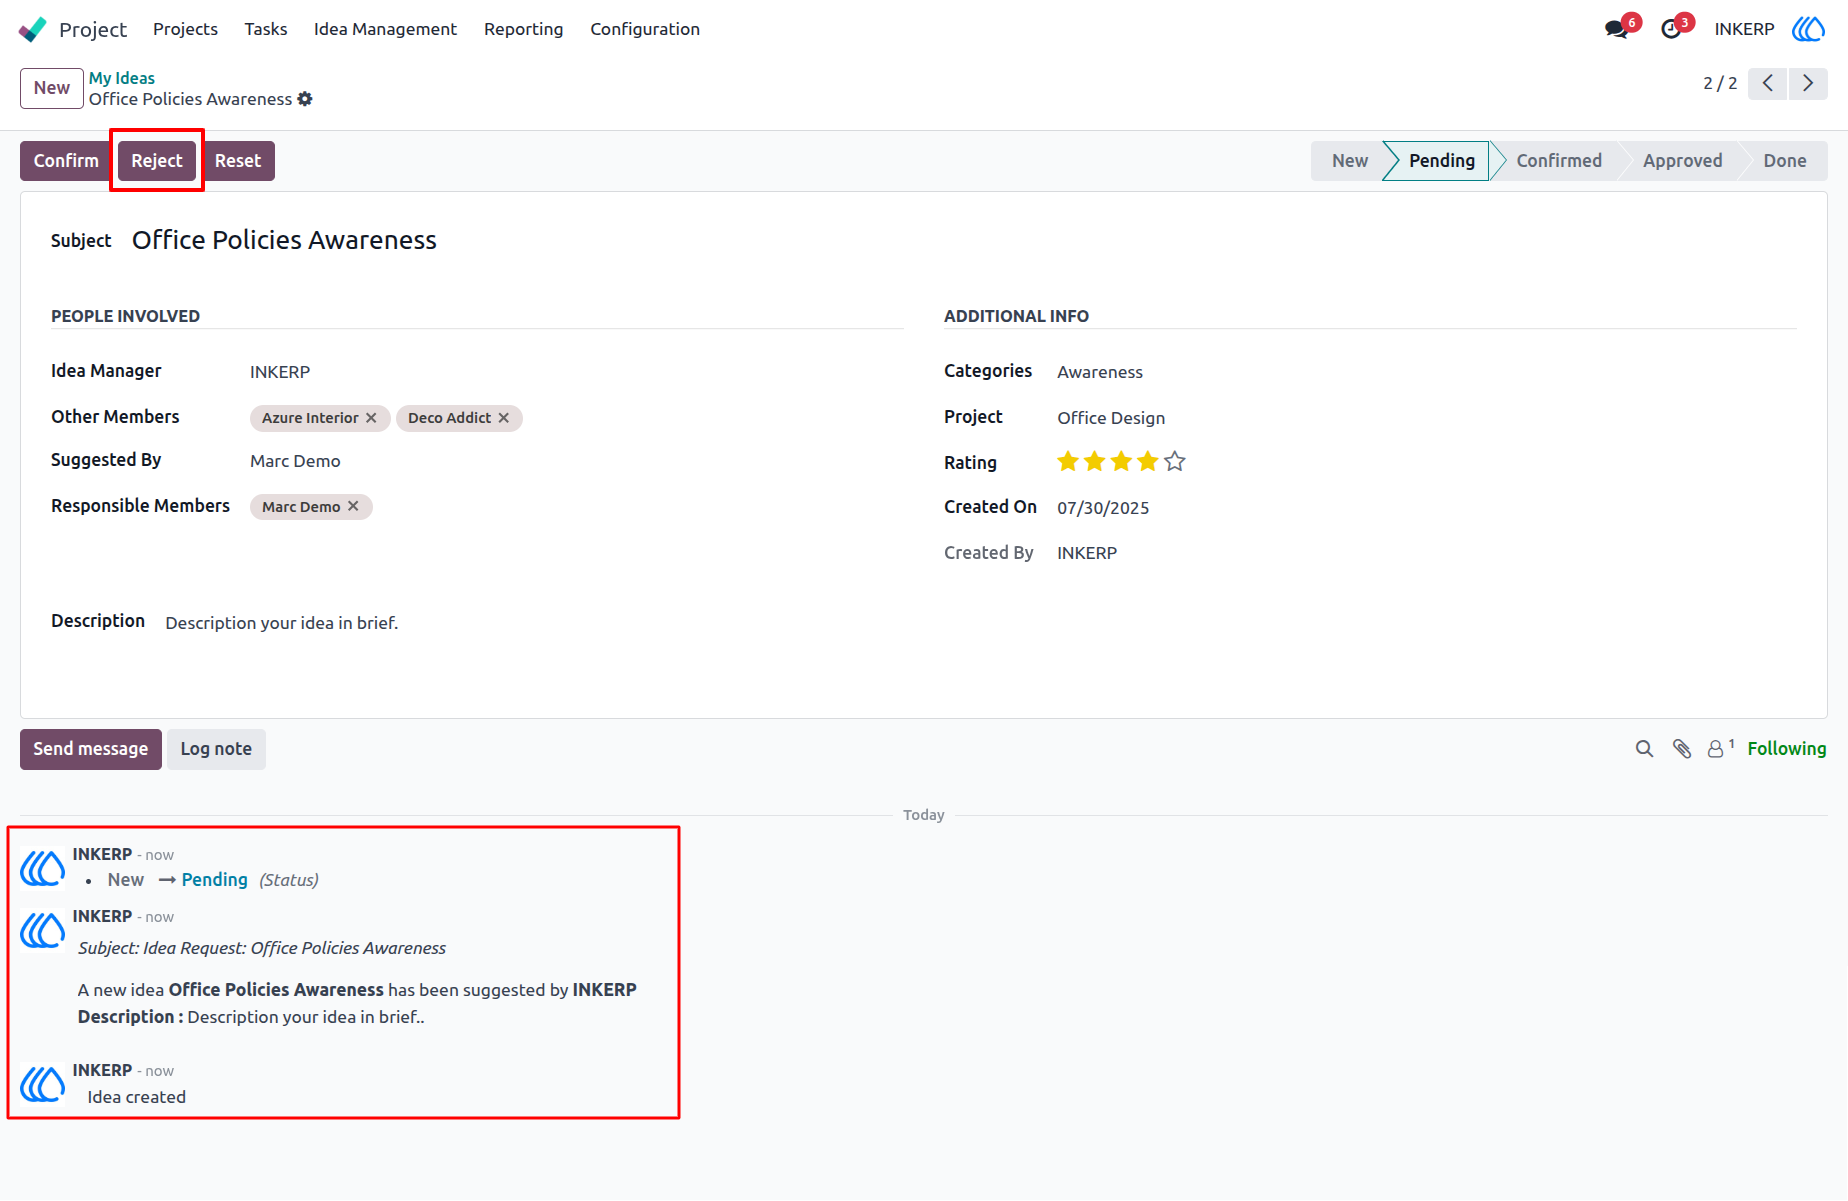
Task: Open the Project field showing Office Design
Action: [x=1111, y=418]
